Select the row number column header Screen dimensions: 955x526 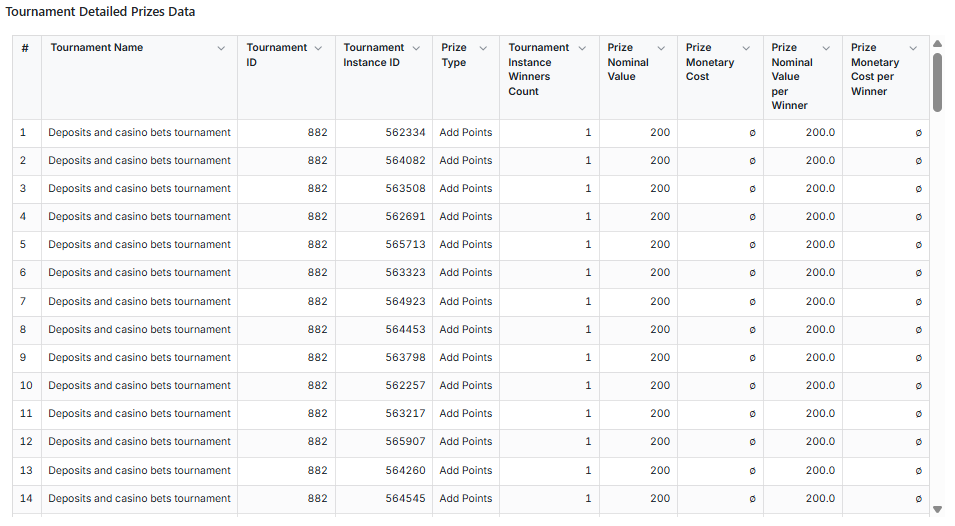[25, 48]
